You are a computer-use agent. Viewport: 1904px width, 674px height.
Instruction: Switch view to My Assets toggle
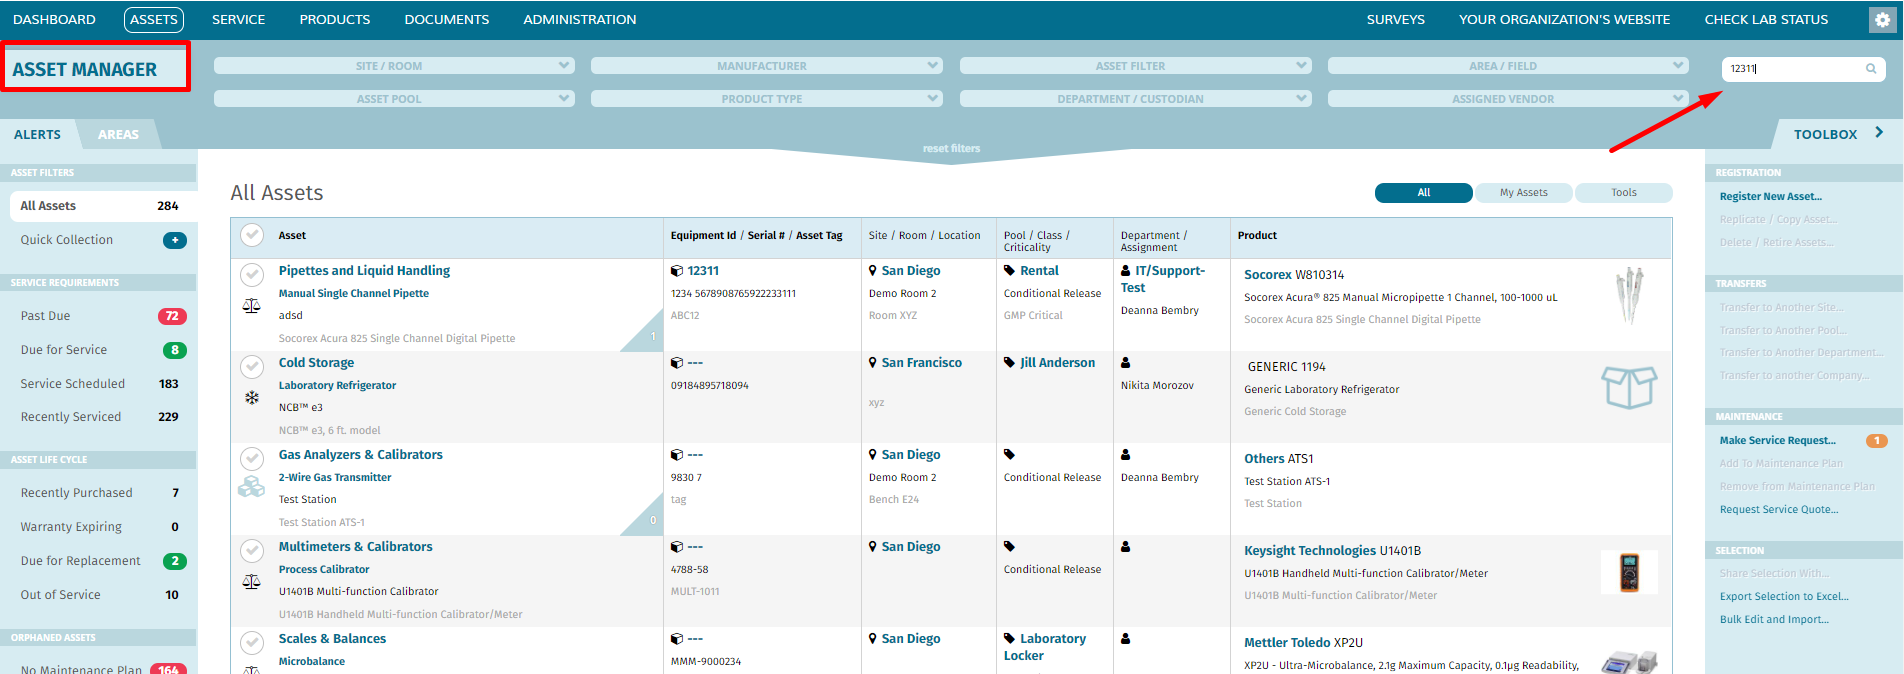coord(1523,193)
